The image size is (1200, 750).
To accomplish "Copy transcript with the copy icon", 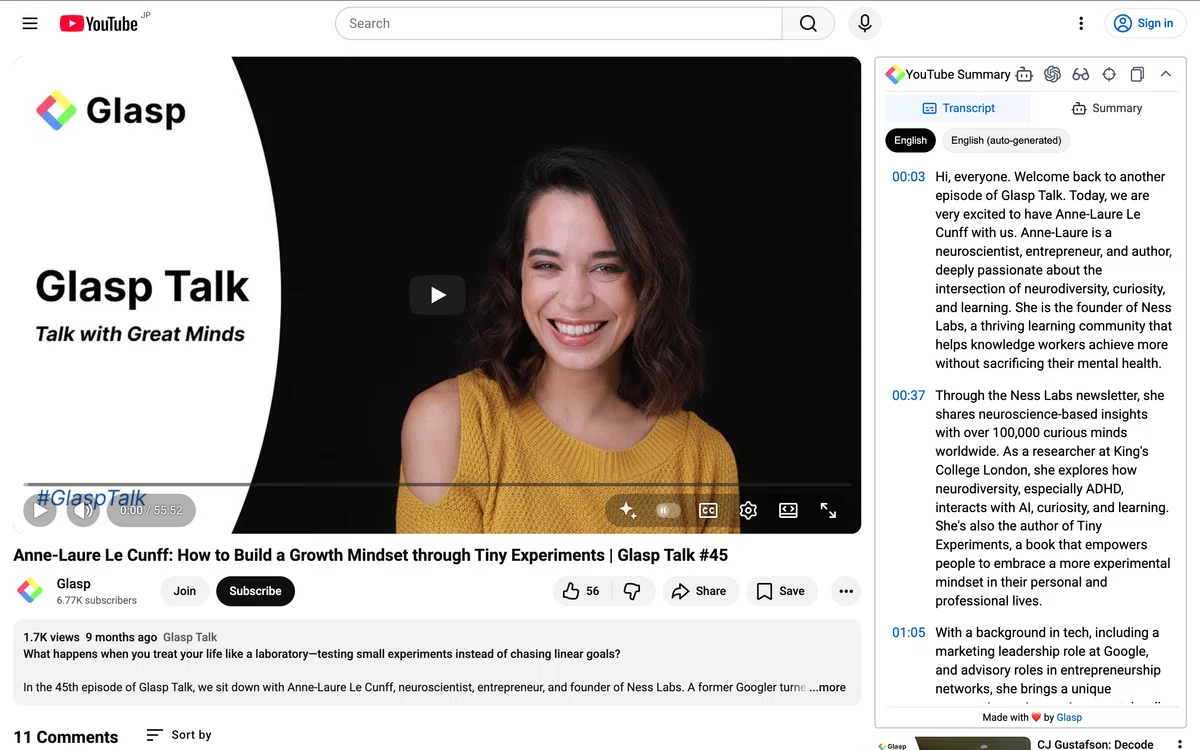I will [1137, 74].
